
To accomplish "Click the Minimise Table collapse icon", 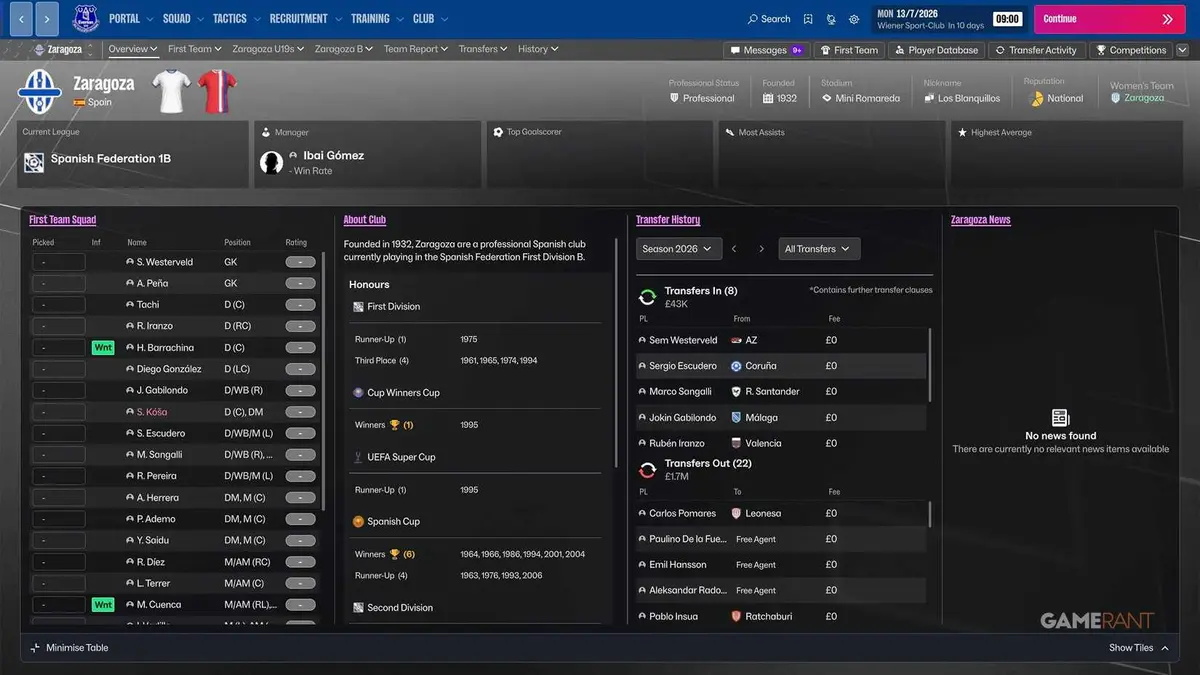I will coord(35,648).
